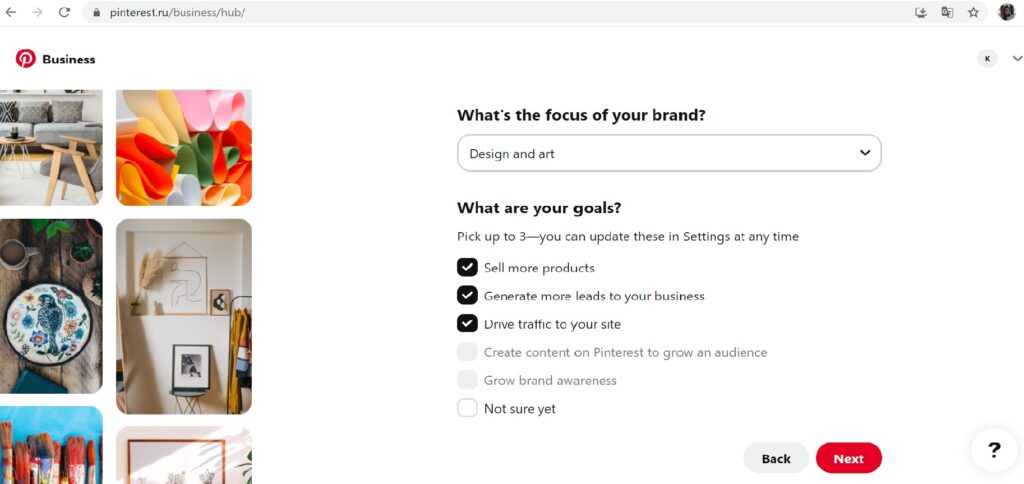Click the Back button

[776, 458]
